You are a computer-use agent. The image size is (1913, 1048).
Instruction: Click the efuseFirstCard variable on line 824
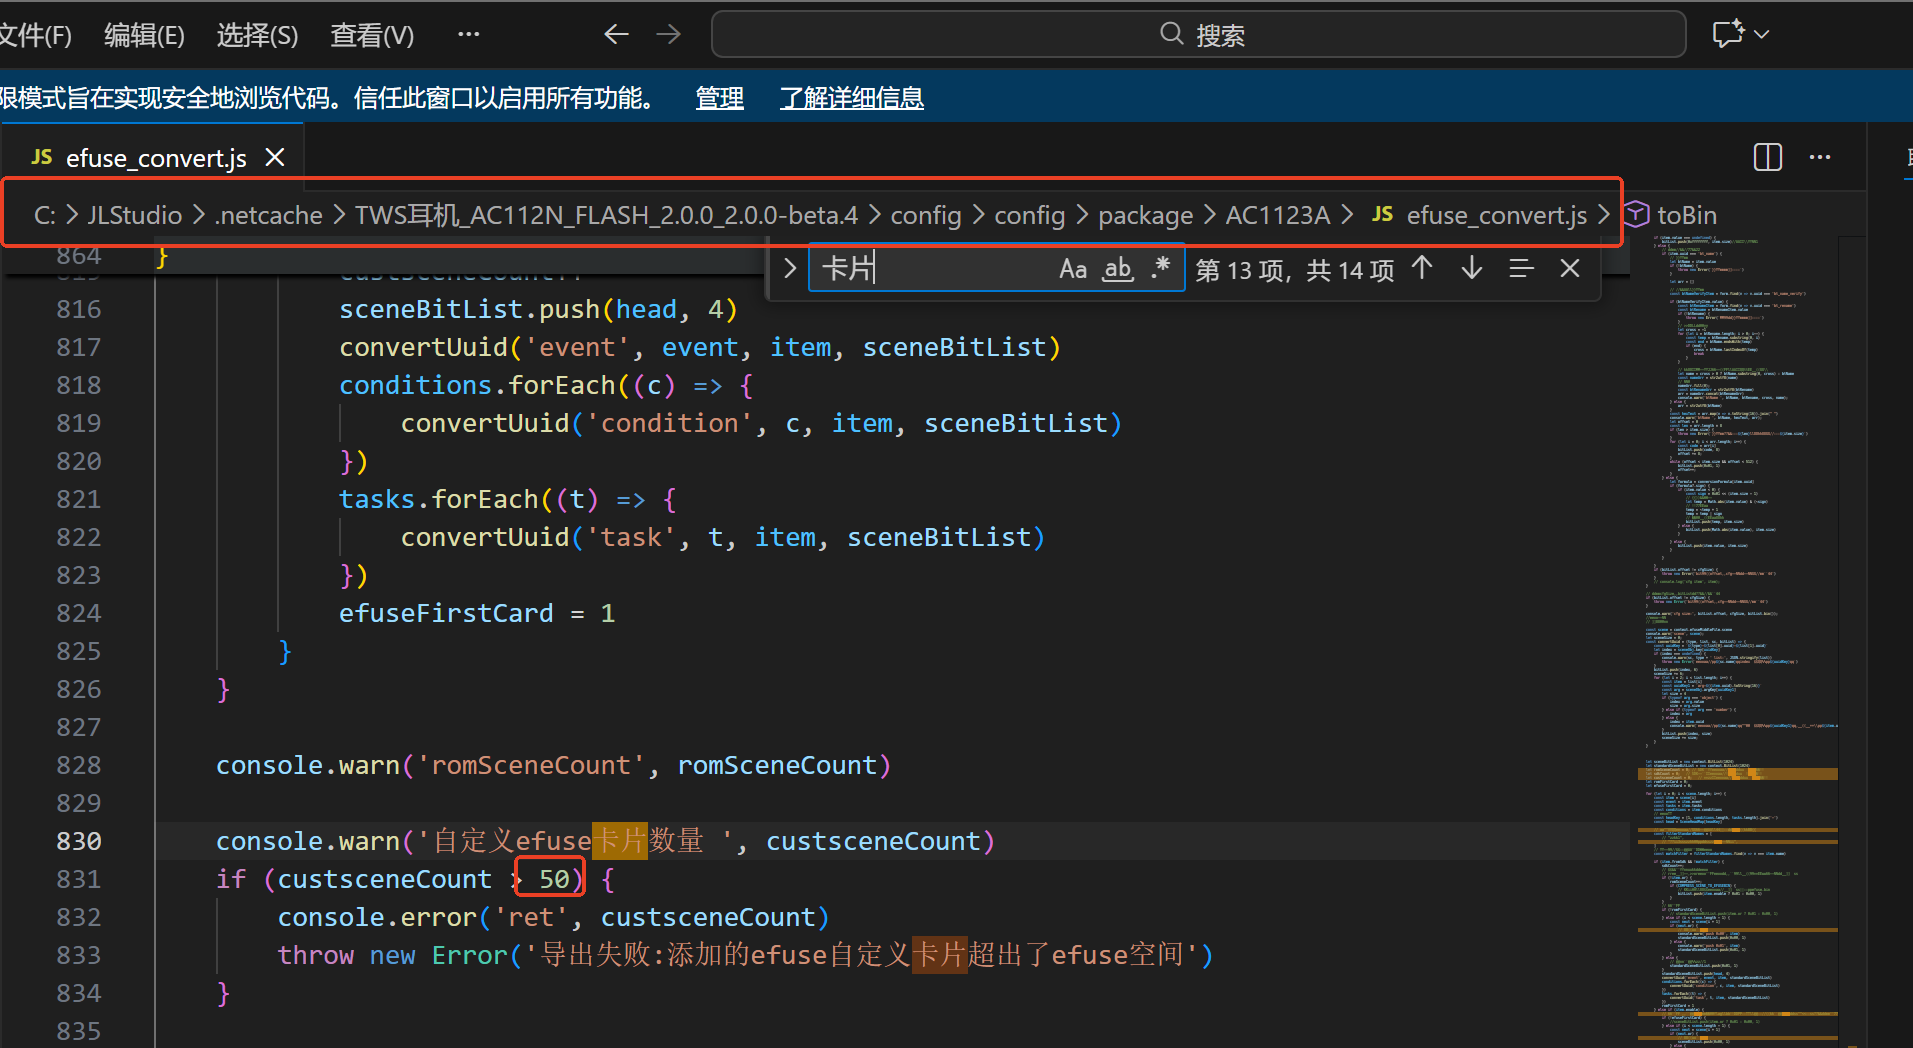click(446, 613)
